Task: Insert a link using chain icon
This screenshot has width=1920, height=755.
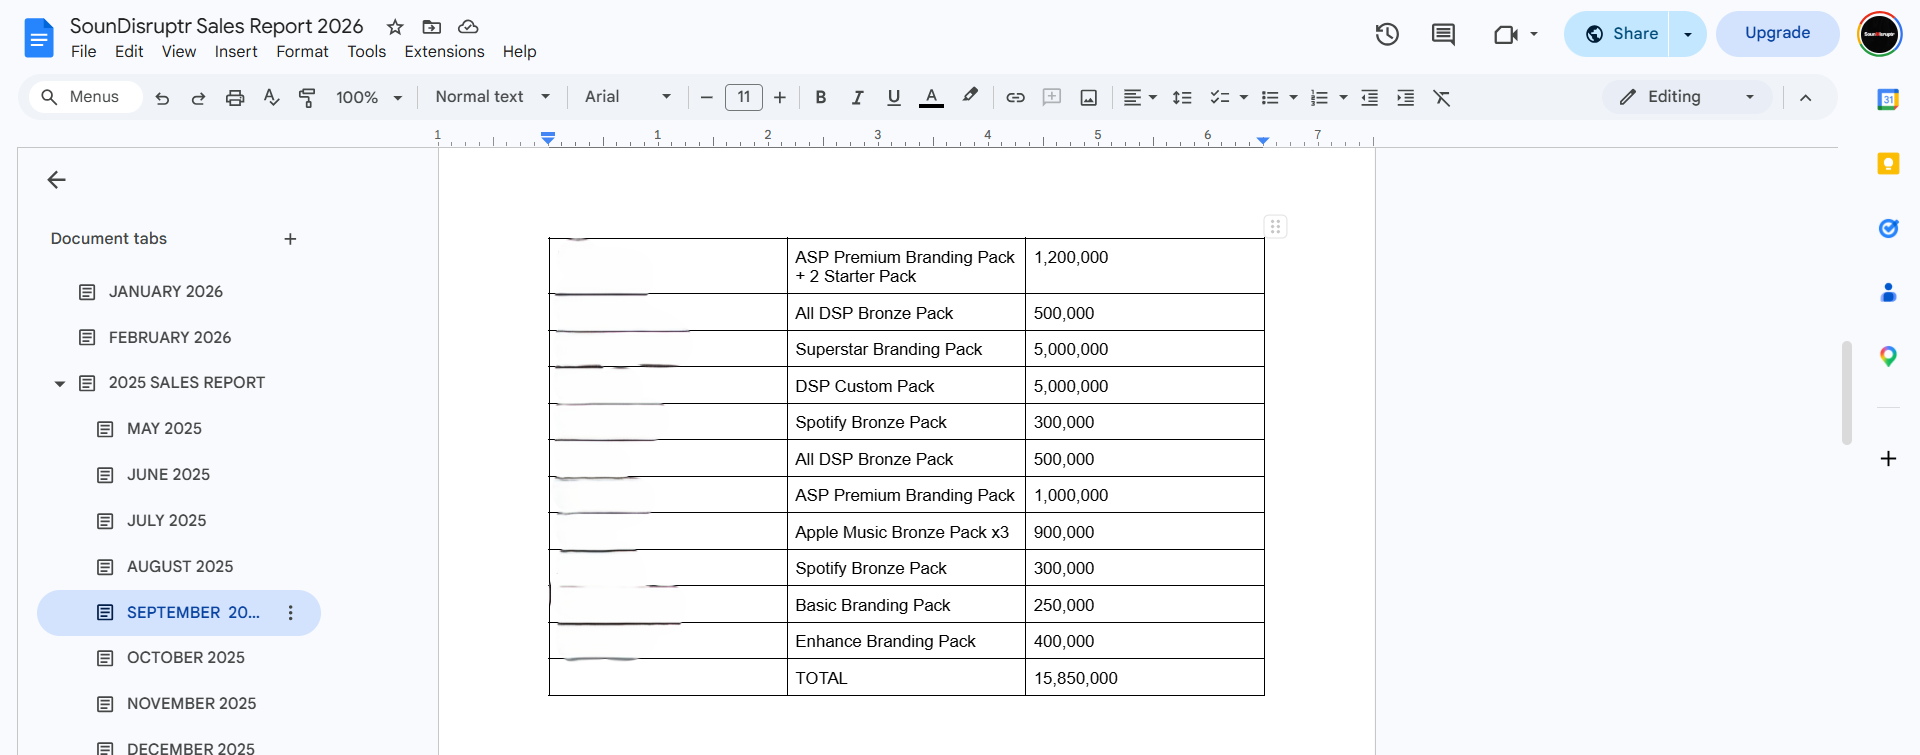Action: (x=1015, y=97)
